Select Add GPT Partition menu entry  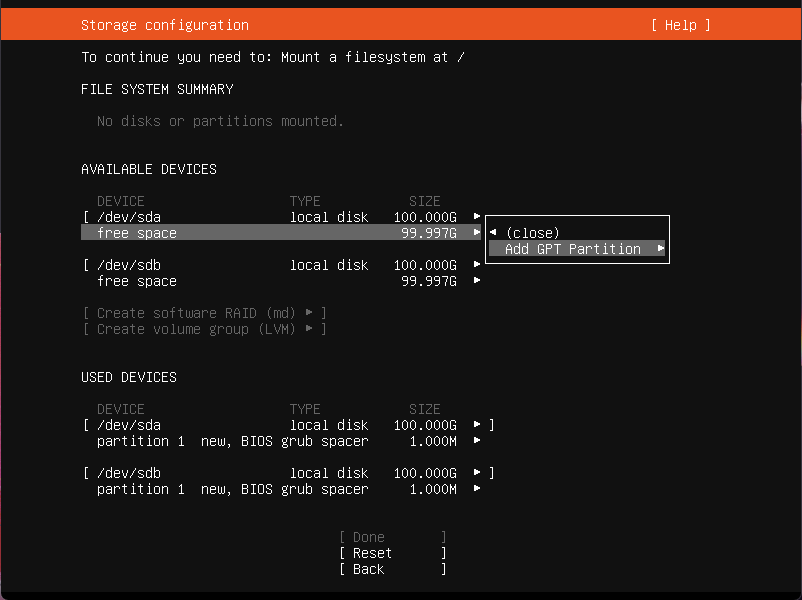(576, 249)
